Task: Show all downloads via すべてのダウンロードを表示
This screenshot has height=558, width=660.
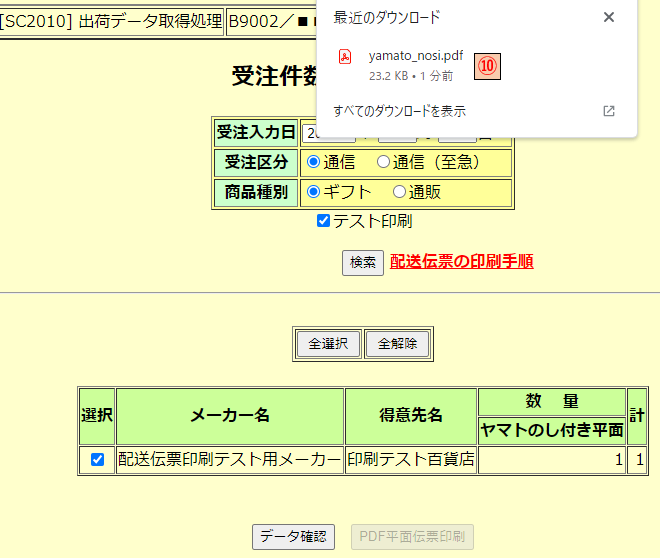Action: 399,111
